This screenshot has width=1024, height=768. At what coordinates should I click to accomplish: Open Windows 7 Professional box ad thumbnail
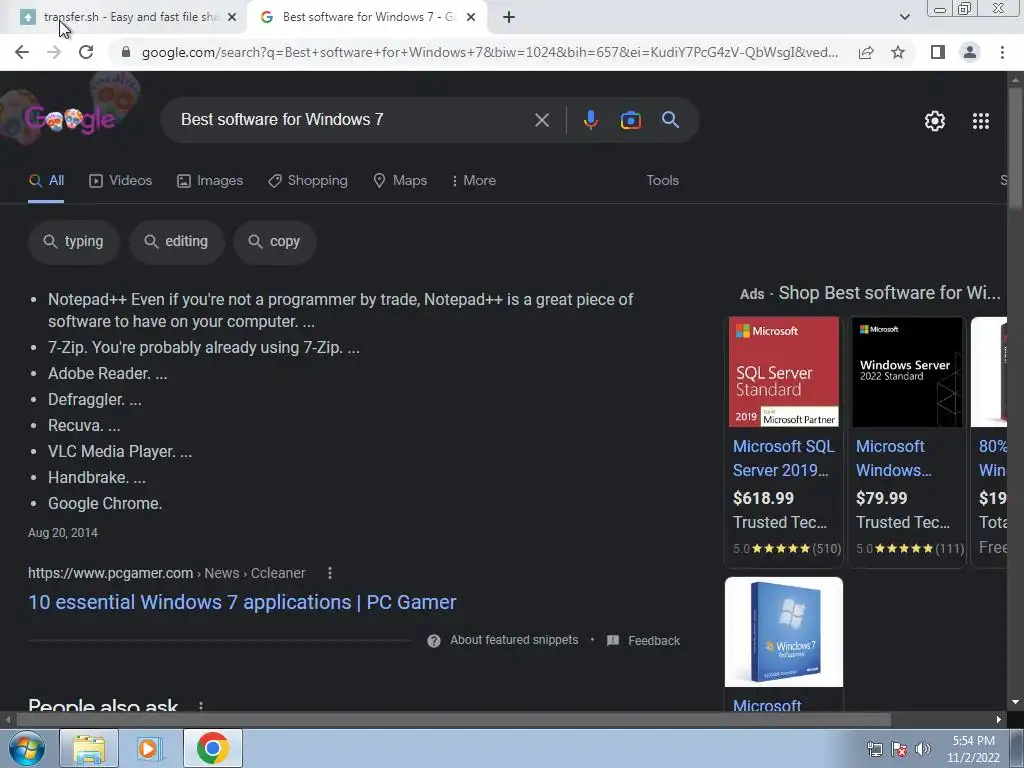[x=784, y=632]
